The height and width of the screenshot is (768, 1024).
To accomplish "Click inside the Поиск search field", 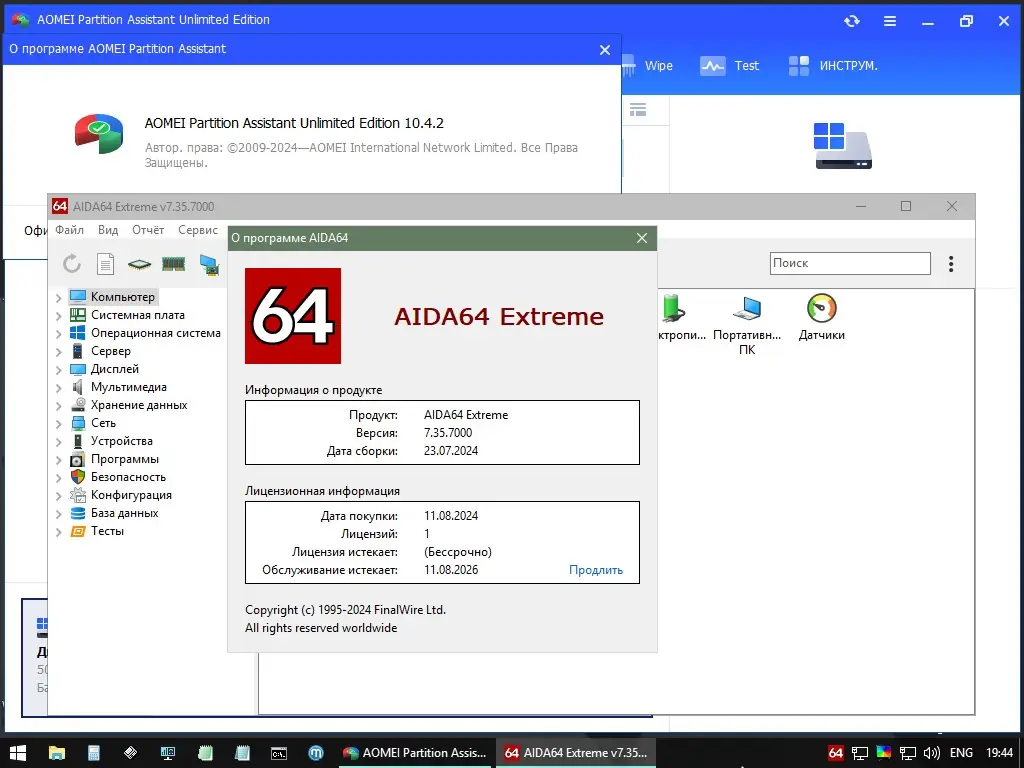I will 850,262.
